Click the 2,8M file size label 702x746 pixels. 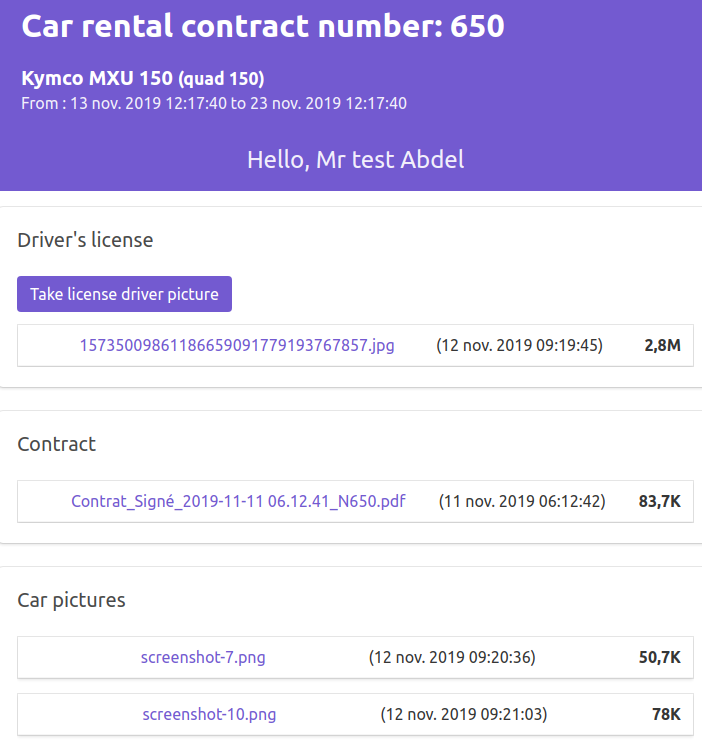pos(662,346)
